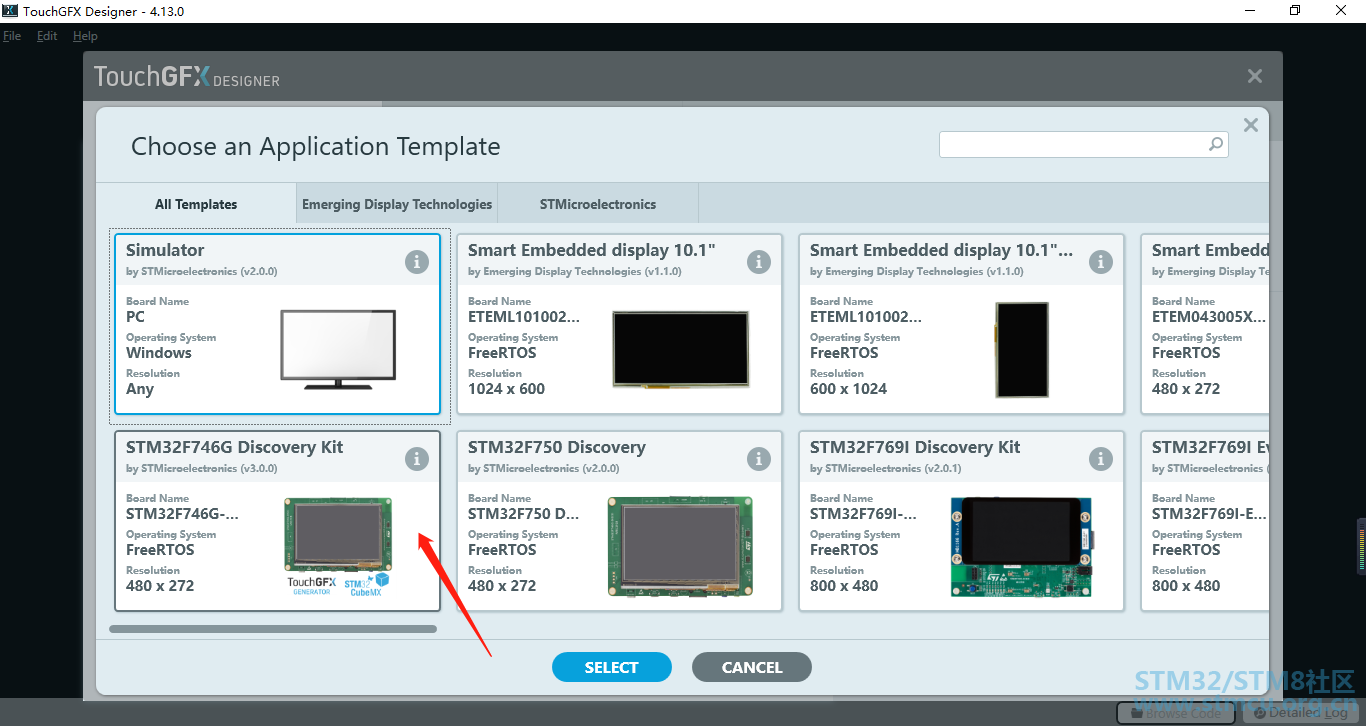Click the "600 x 1024" resolution text
Viewport: 1366px width, 726px height.
(x=848, y=389)
